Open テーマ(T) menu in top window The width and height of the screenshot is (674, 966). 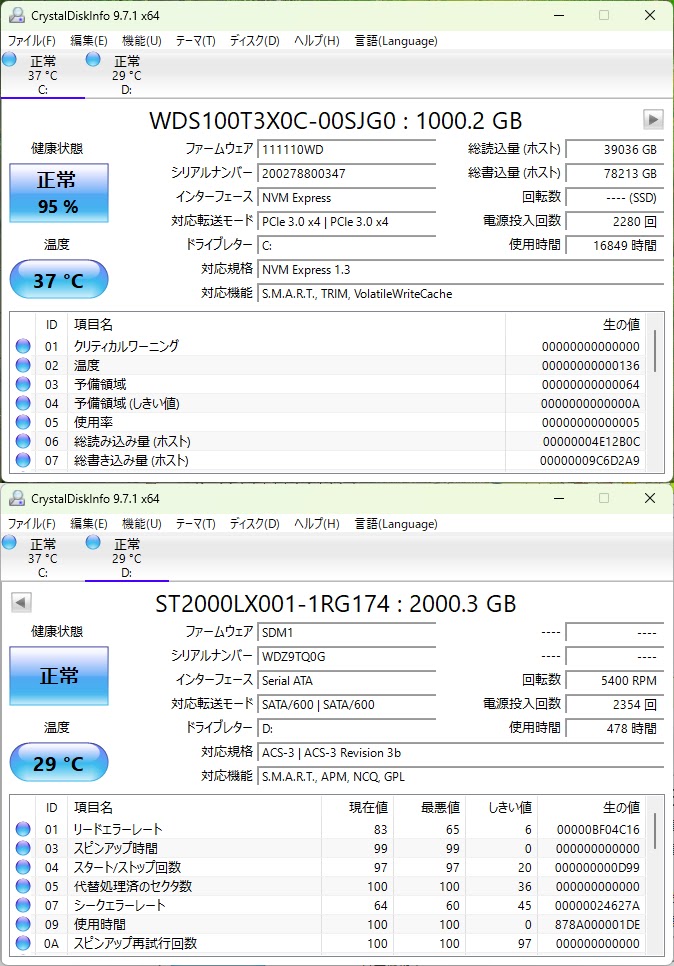pos(195,41)
